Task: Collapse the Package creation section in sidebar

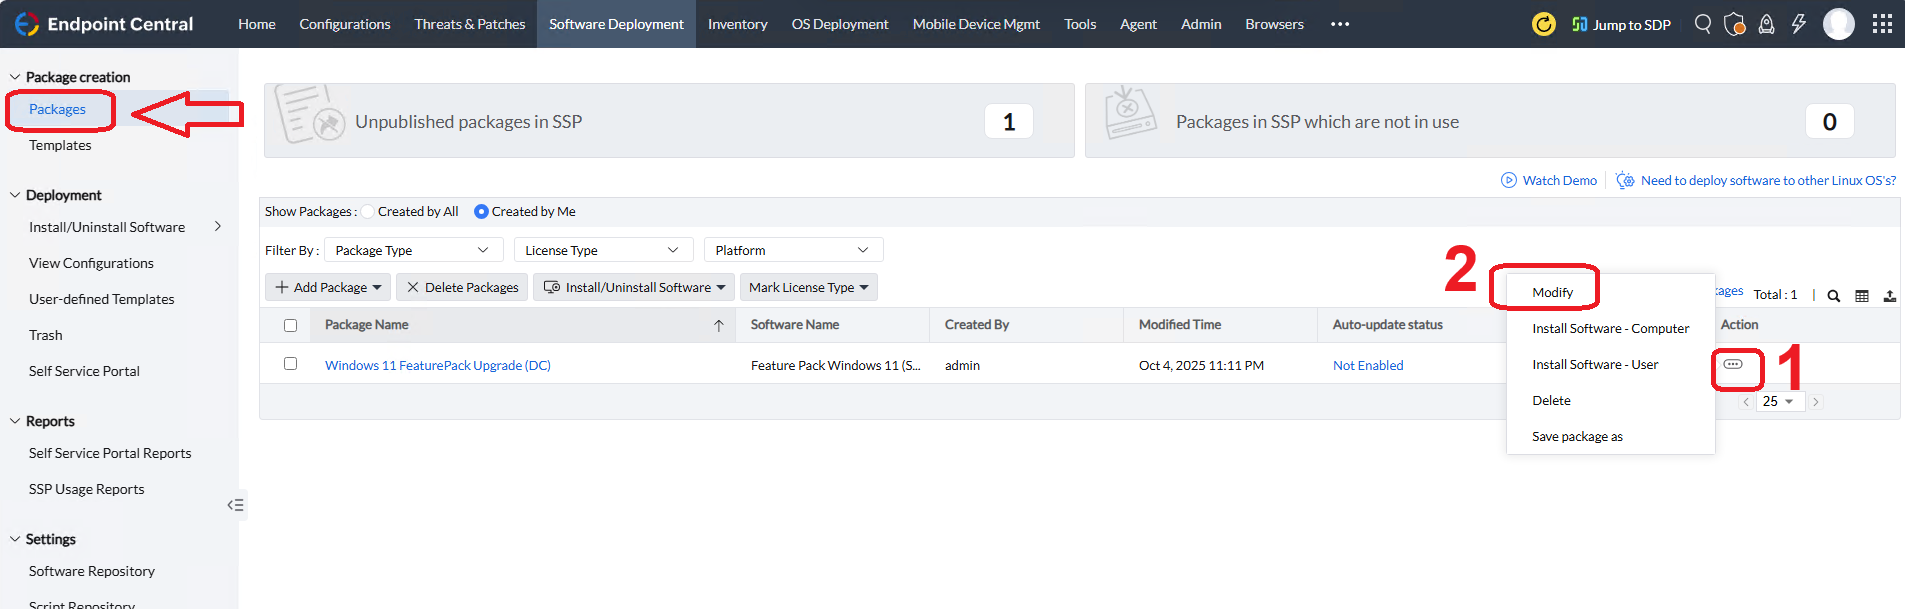Action: pyautogui.click(x=15, y=77)
